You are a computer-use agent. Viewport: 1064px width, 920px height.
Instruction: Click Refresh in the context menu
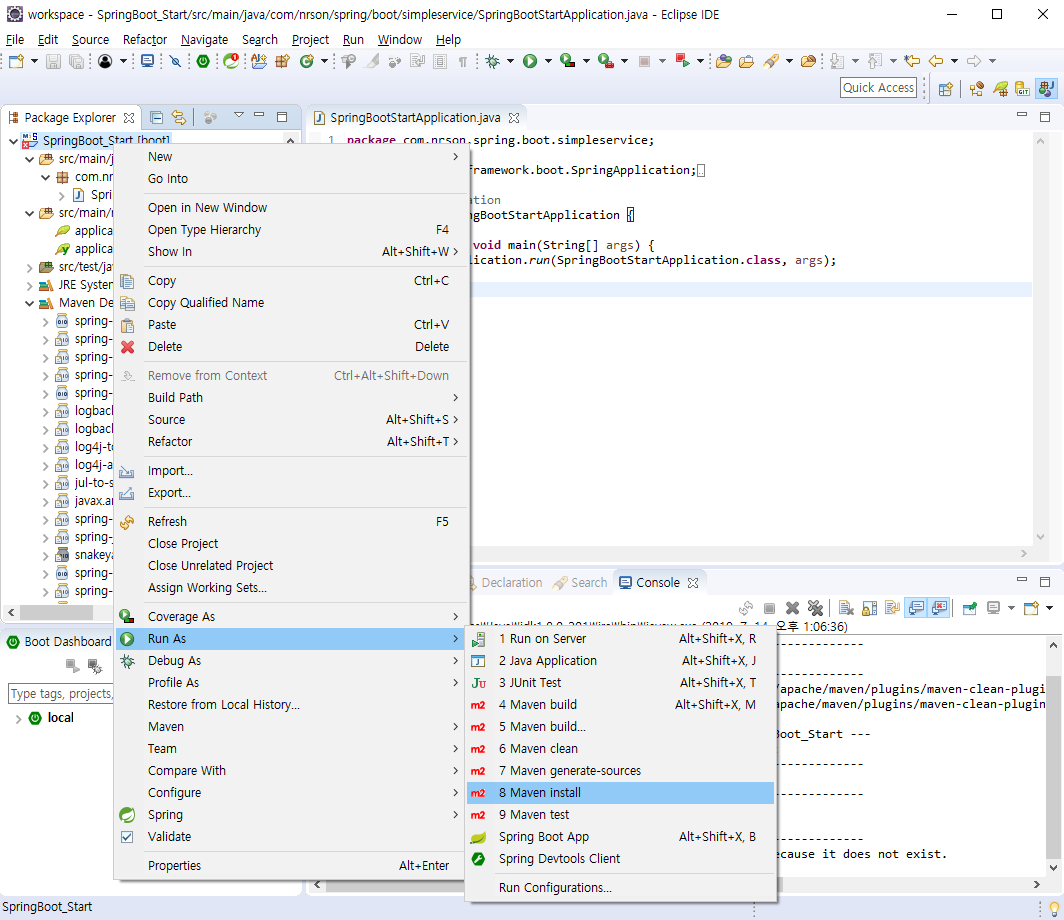(292, 521)
